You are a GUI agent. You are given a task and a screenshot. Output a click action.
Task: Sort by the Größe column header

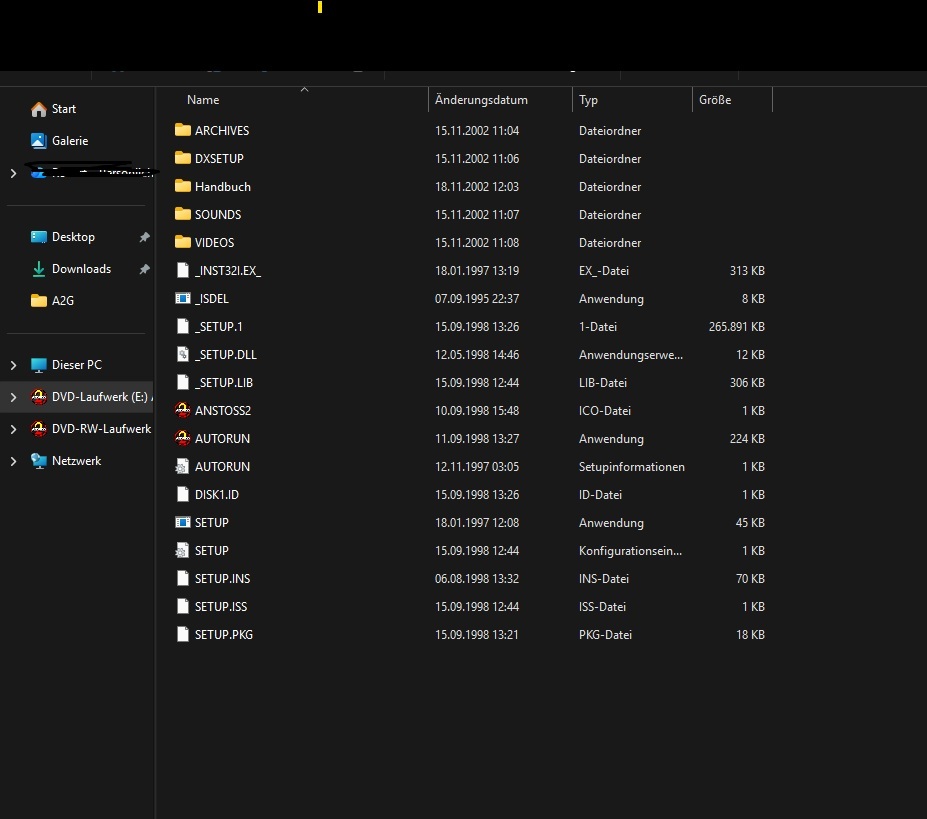pyautogui.click(x=715, y=100)
